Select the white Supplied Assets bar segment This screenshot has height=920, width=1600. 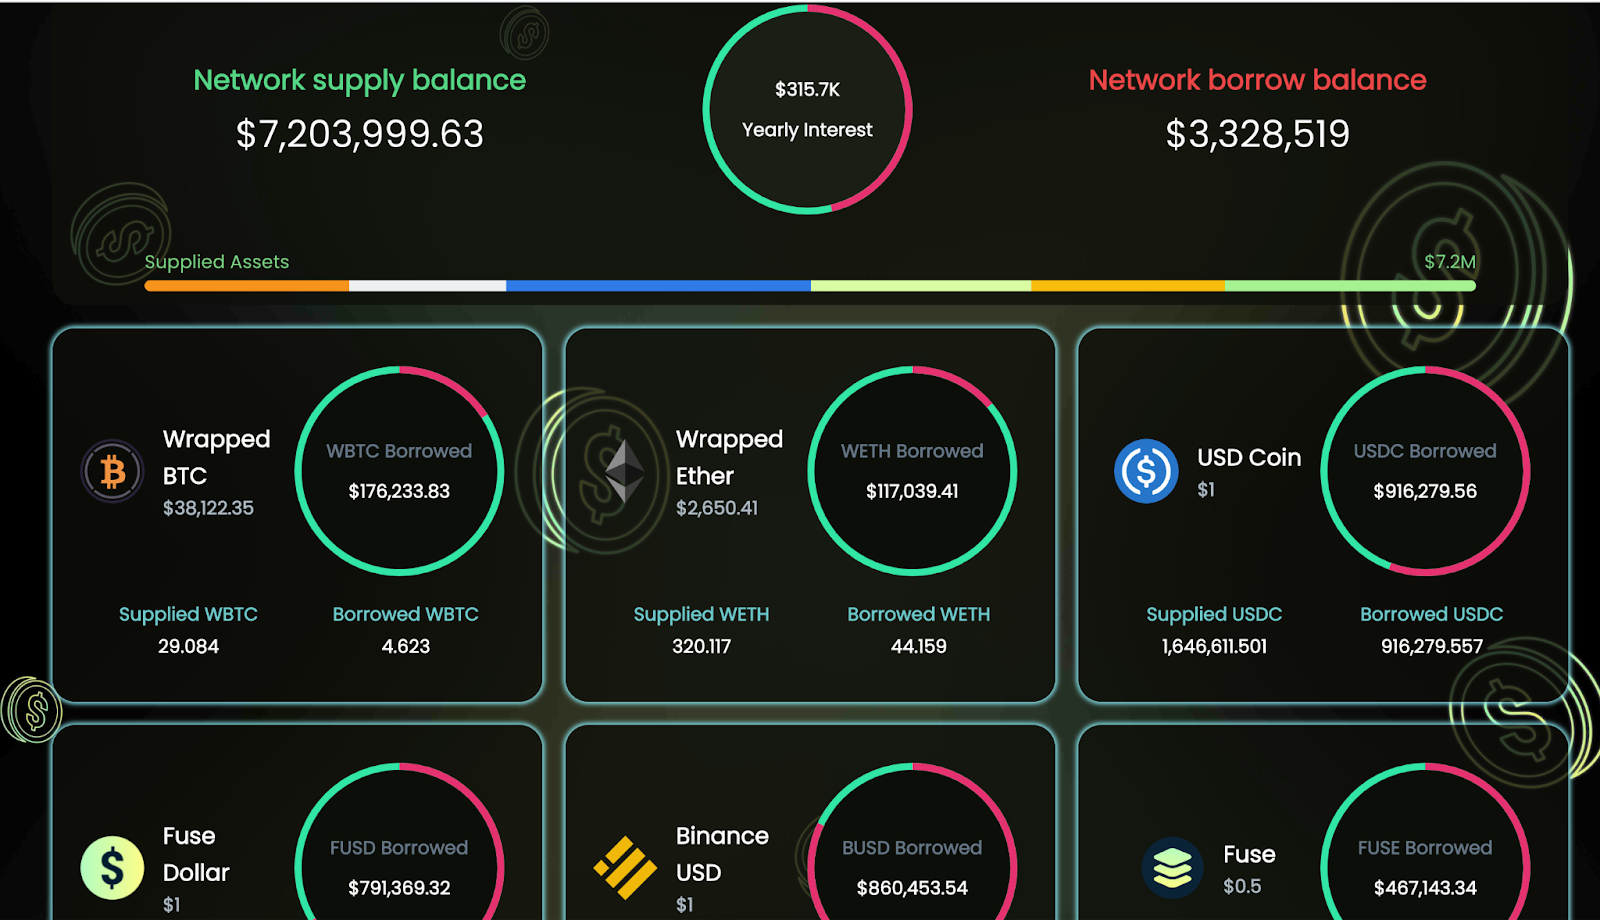click(428, 286)
